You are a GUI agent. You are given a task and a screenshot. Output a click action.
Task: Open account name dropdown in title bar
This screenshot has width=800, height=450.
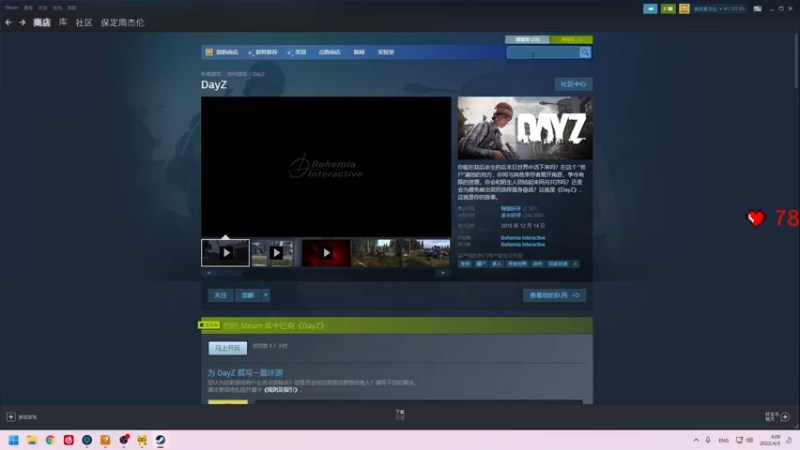tap(718, 9)
